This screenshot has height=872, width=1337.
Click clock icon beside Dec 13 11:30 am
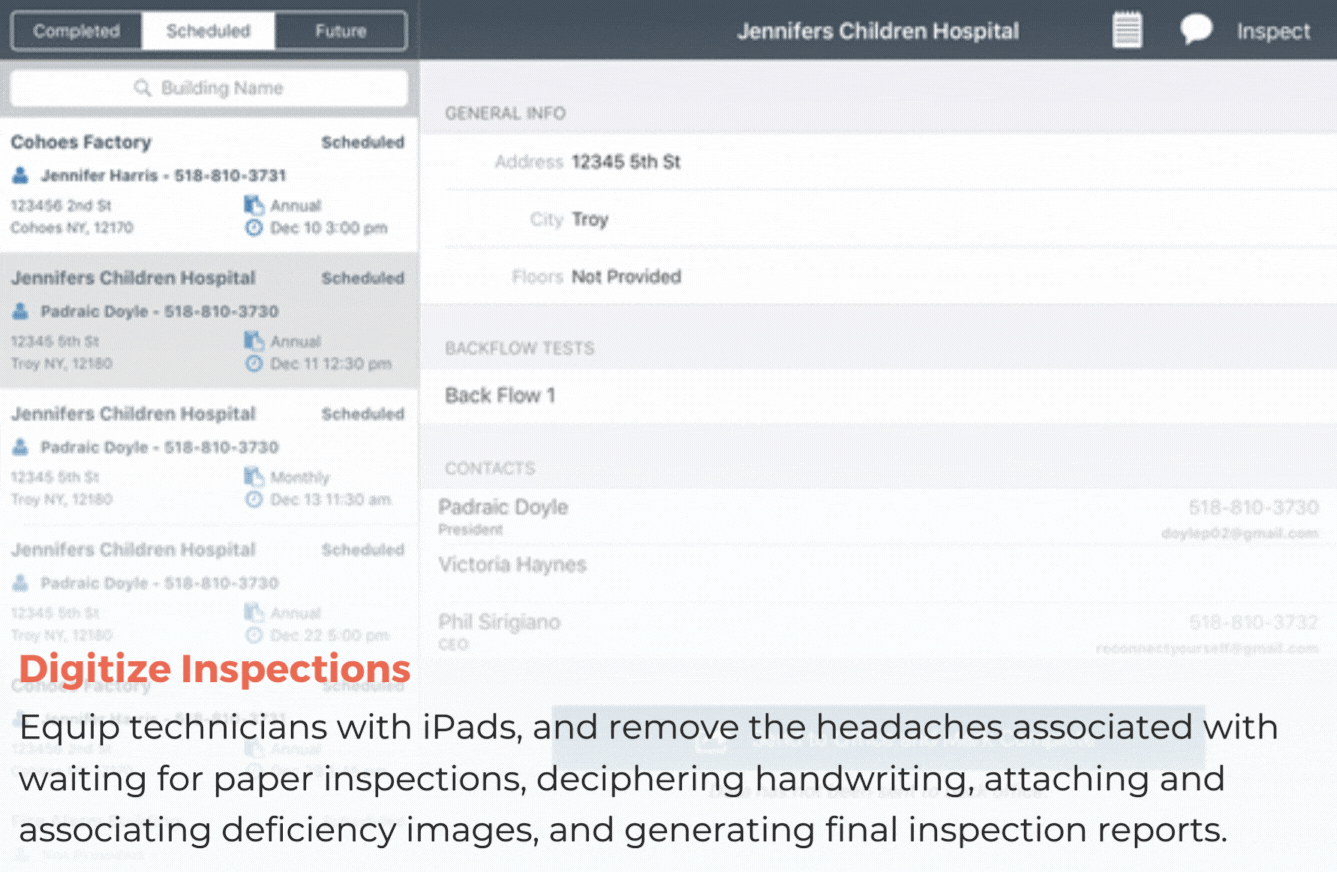[x=254, y=499]
